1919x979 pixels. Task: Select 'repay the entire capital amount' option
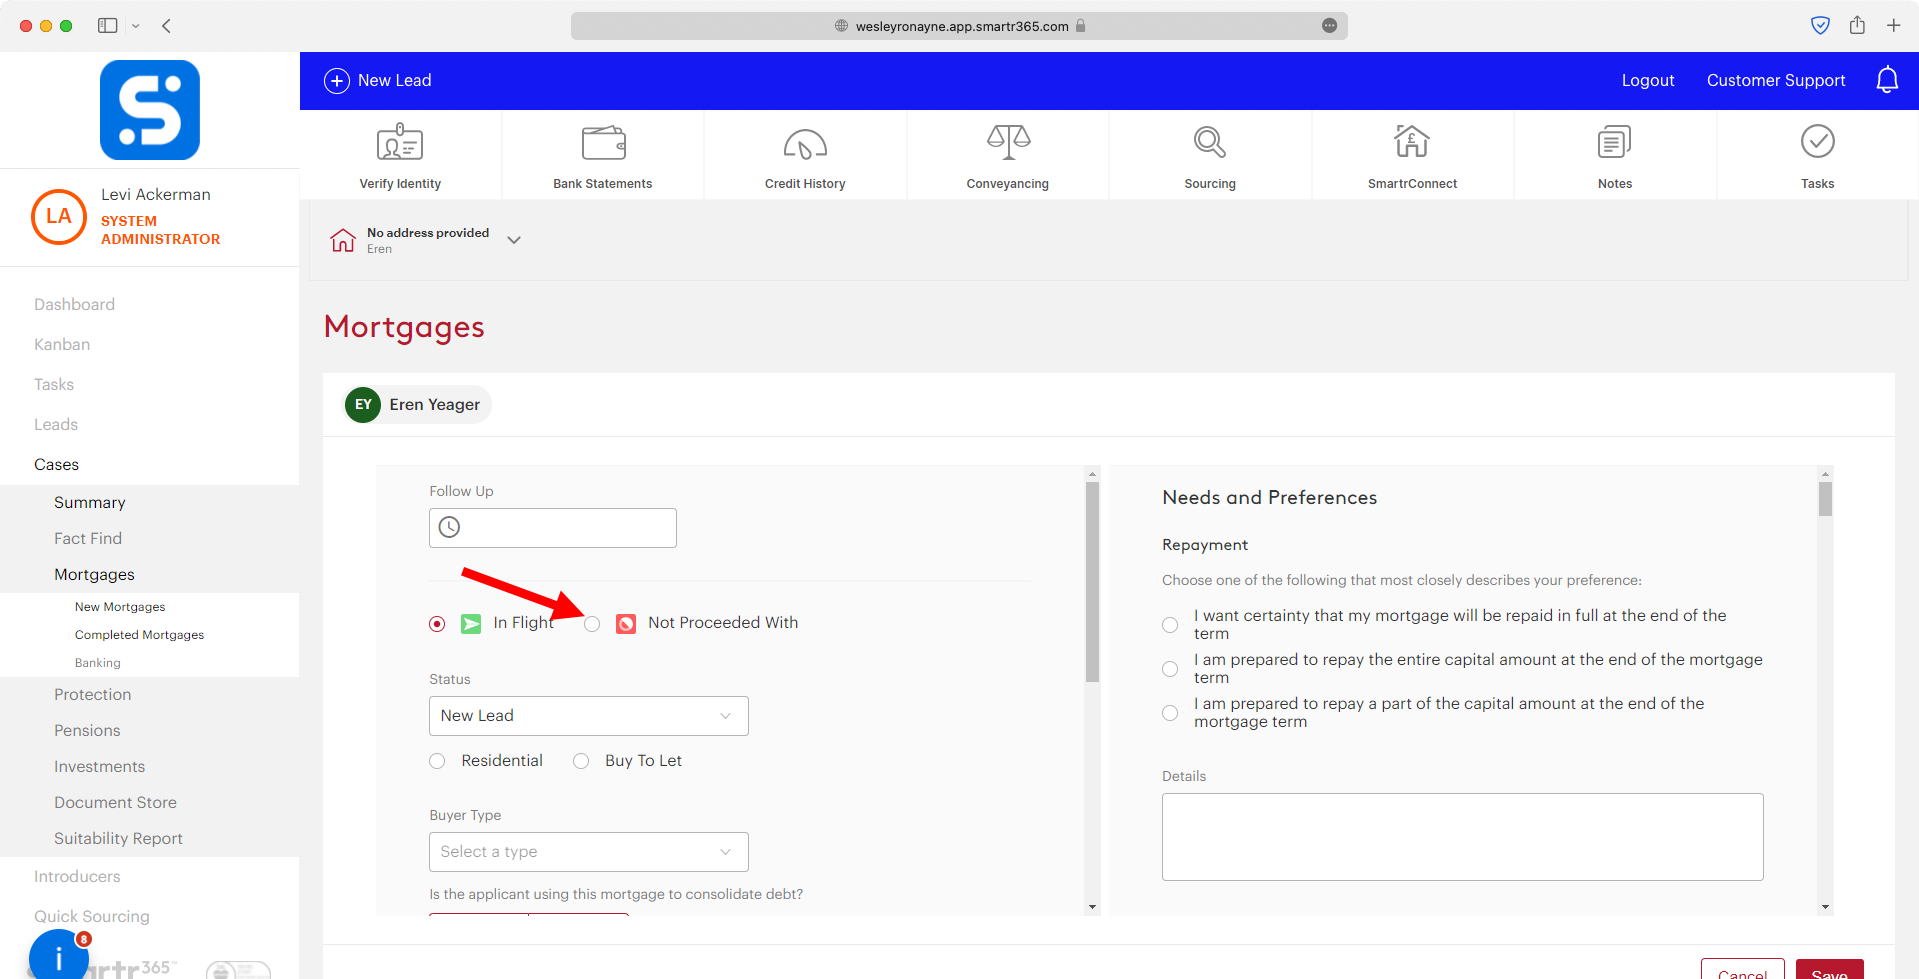(1170, 669)
